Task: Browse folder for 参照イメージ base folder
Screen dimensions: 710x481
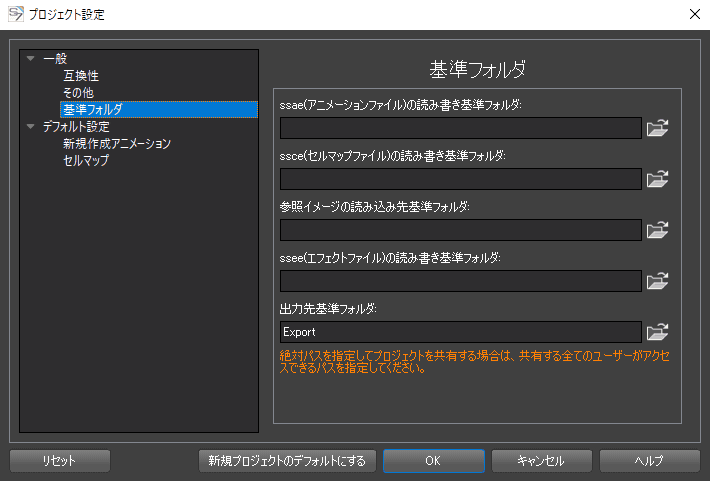Action: point(657,230)
